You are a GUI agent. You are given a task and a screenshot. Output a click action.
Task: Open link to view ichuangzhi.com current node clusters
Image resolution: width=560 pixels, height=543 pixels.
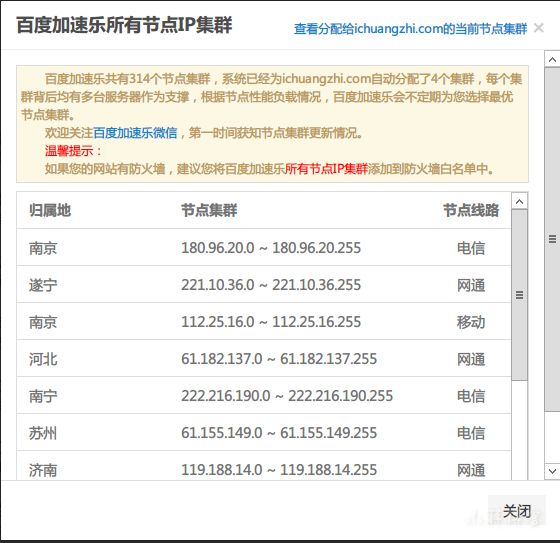pos(410,29)
